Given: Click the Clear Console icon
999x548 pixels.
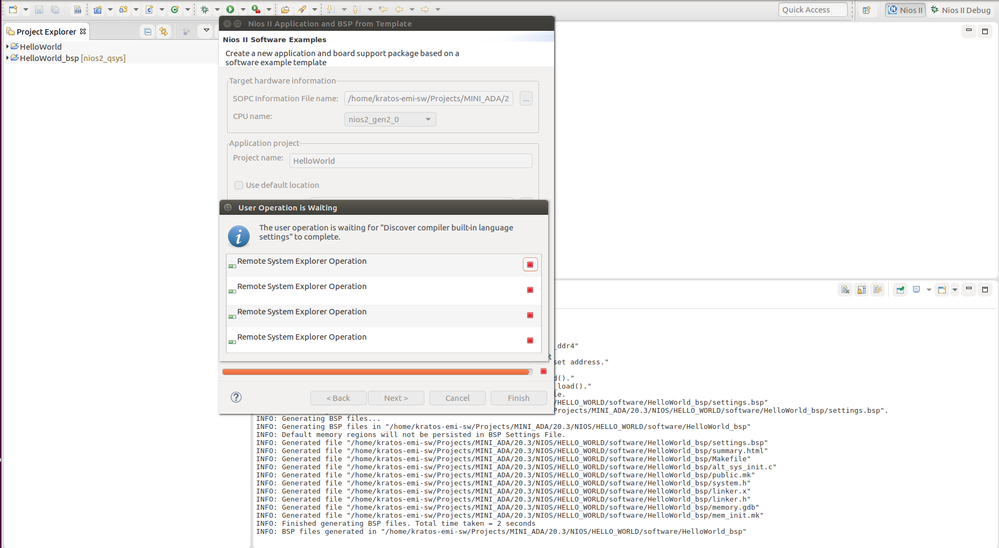Looking at the screenshot, I should coord(845,289).
